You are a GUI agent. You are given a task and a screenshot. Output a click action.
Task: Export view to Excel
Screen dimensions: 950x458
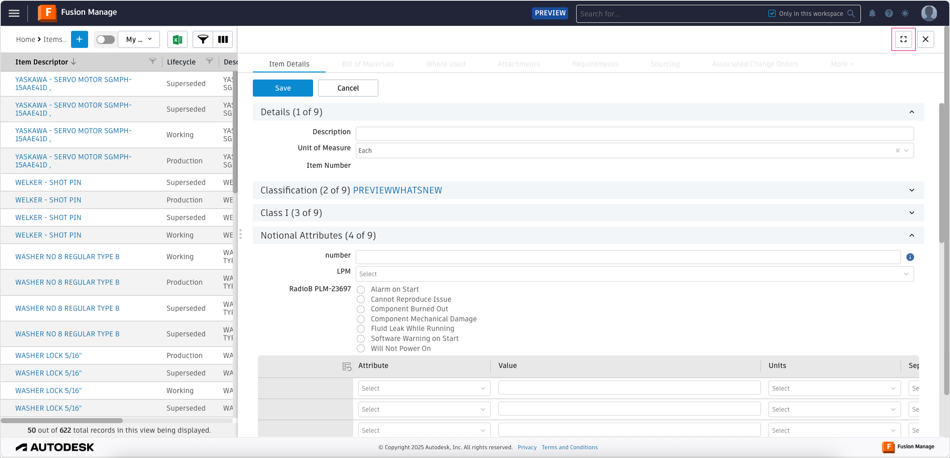[x=177, y=39]
